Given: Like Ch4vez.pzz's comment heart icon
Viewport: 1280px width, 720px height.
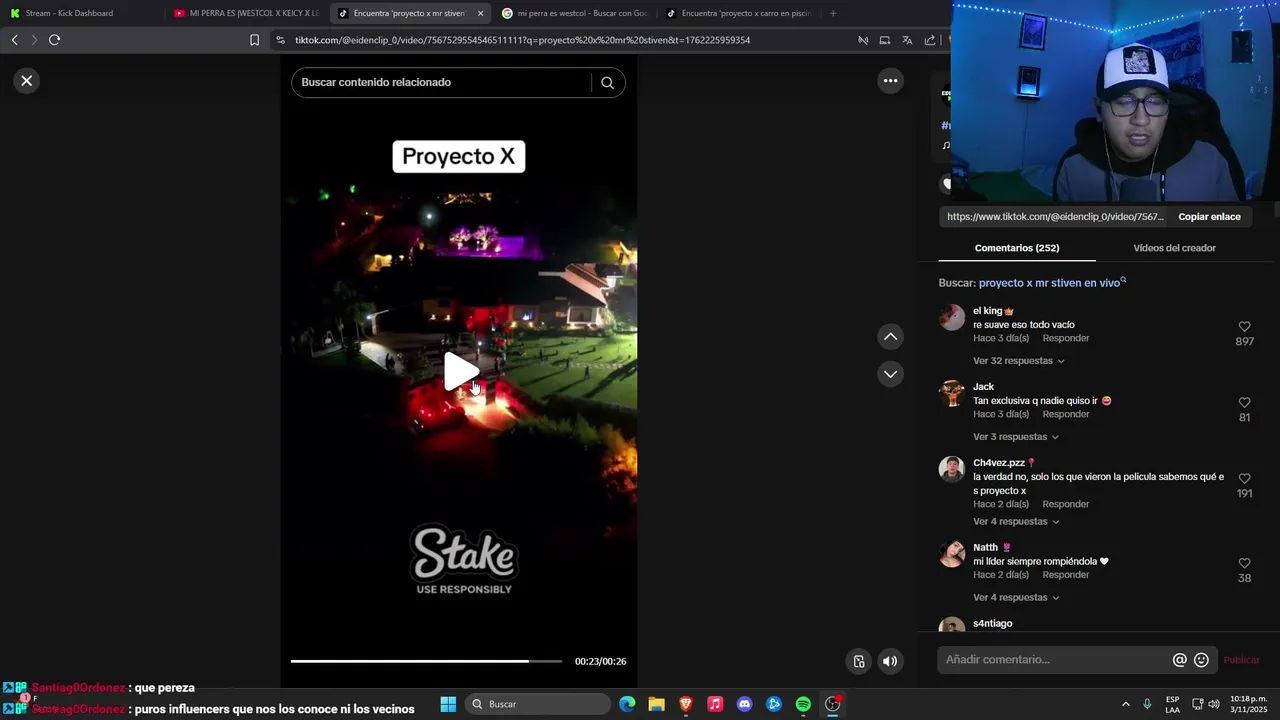Looking at the screenshot, I should click(1244, 479).
